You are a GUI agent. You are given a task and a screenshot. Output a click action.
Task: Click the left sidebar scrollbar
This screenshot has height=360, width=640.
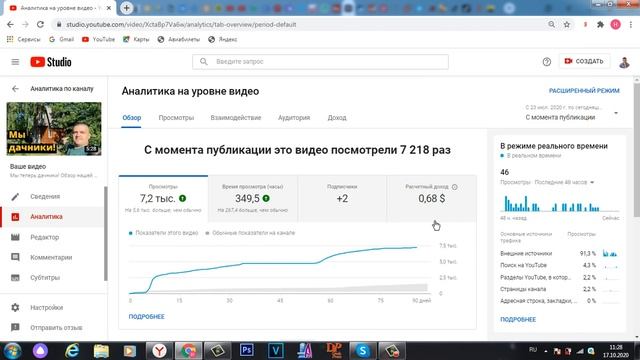(x=106, y=233)
